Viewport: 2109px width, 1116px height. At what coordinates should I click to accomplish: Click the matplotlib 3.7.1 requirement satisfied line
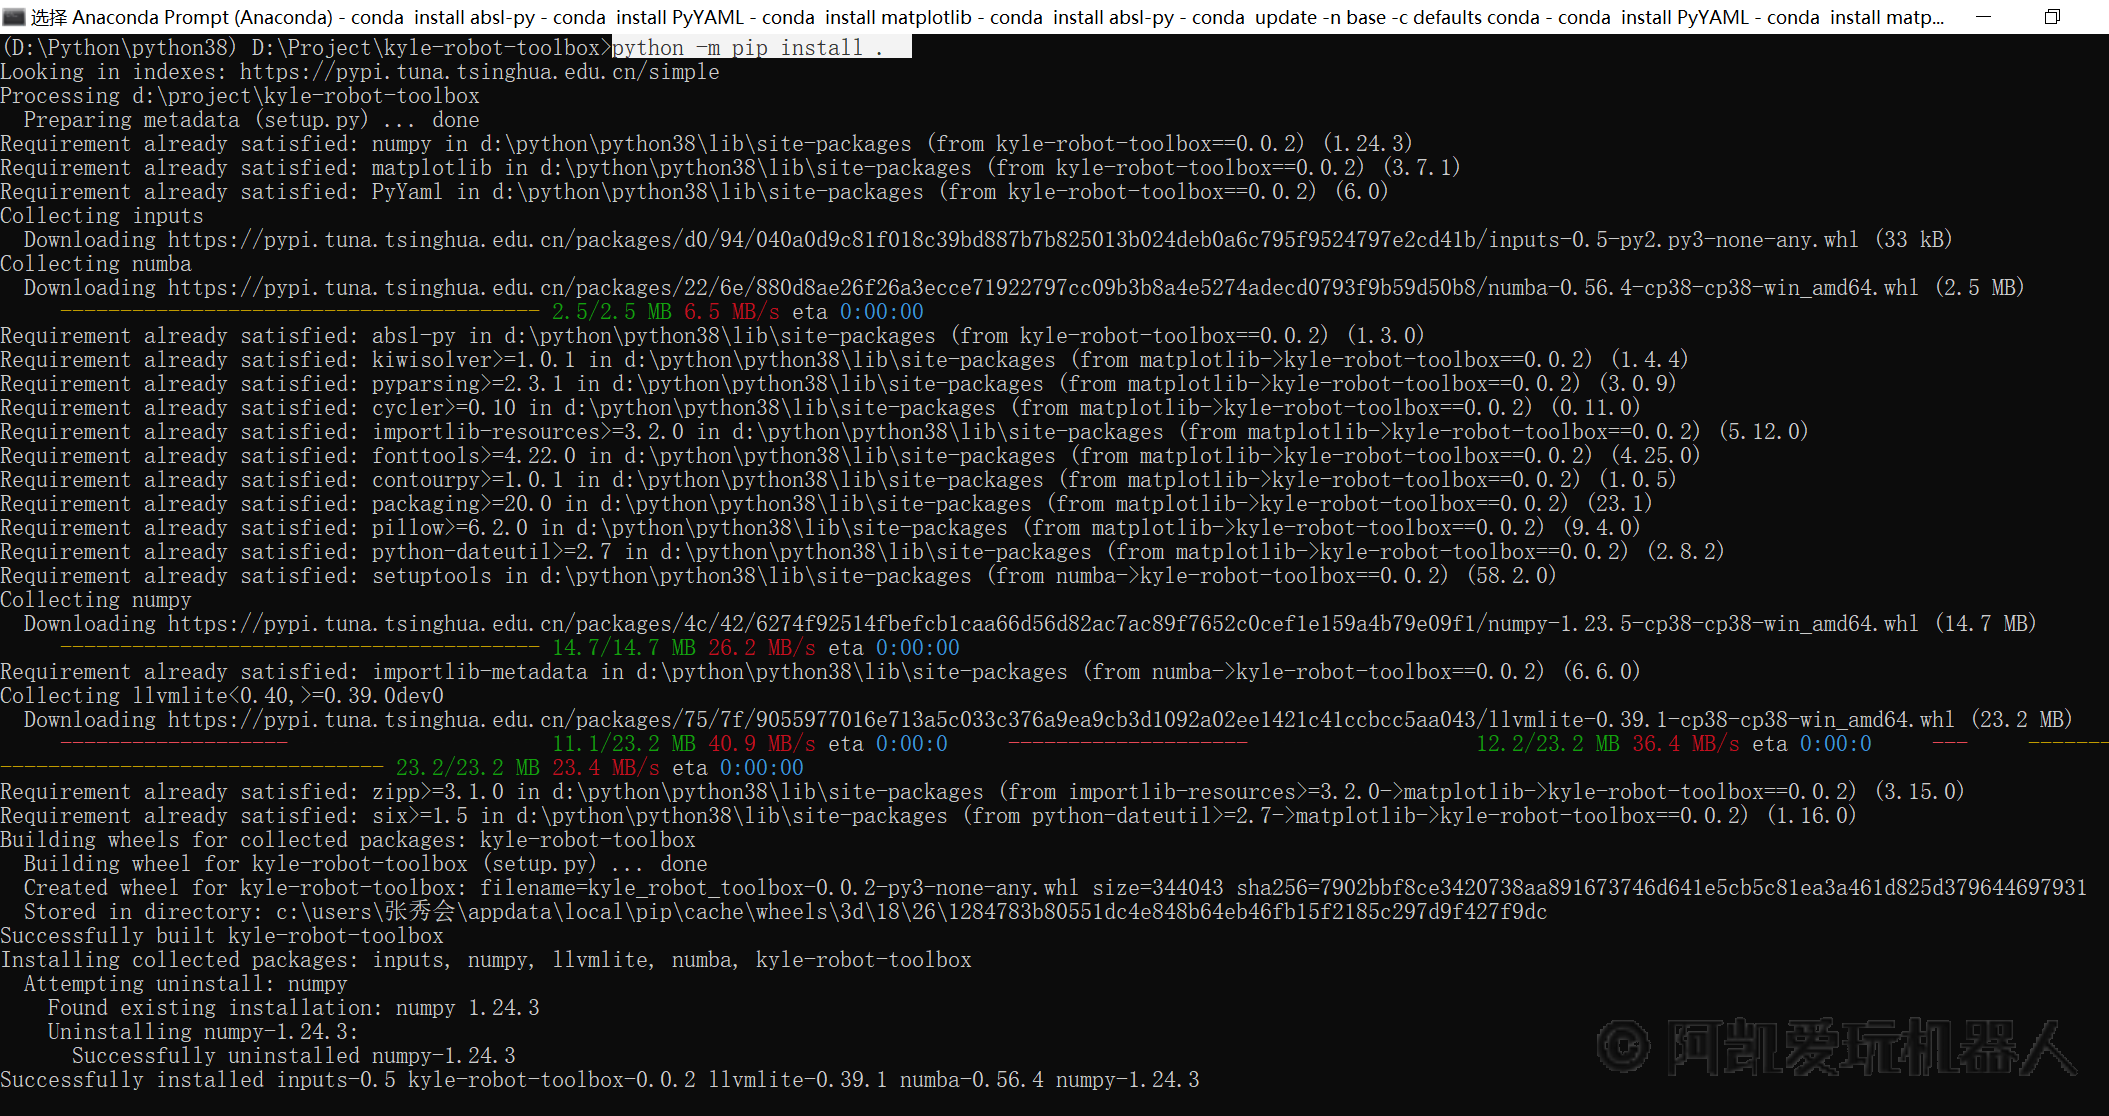(x=730, y=168)
